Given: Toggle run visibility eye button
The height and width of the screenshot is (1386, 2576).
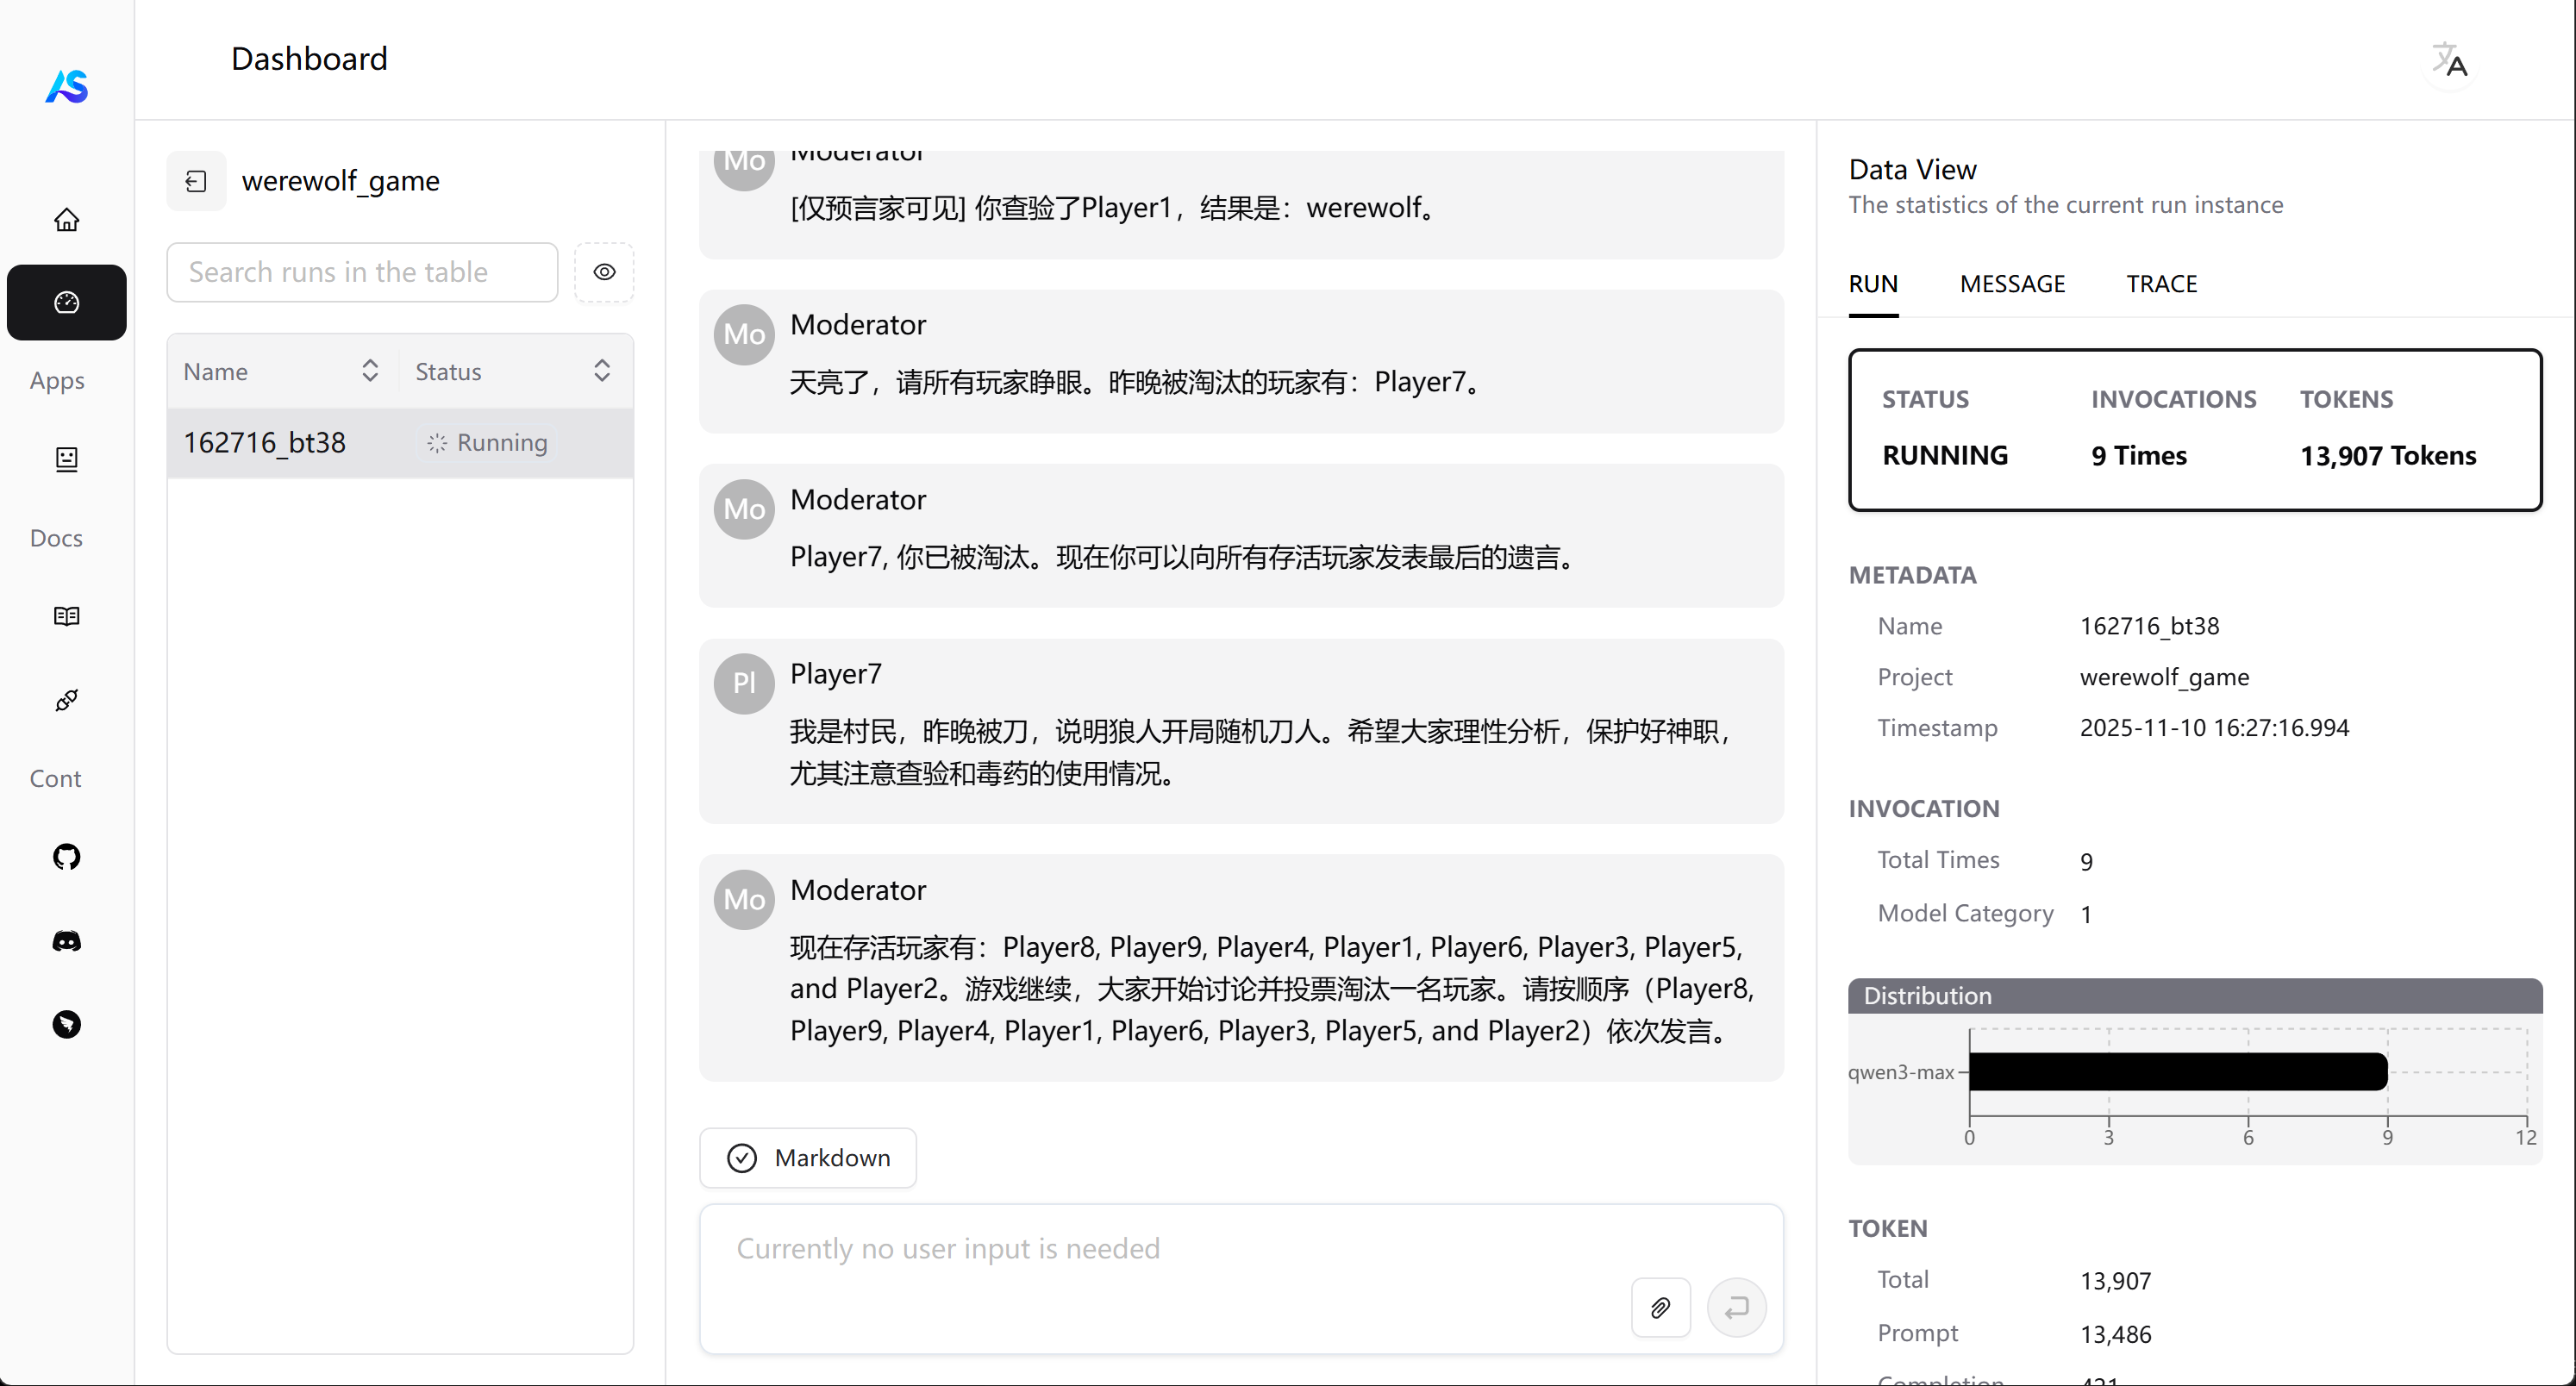Looking at the screenshot, I should (x=604, y=272).
